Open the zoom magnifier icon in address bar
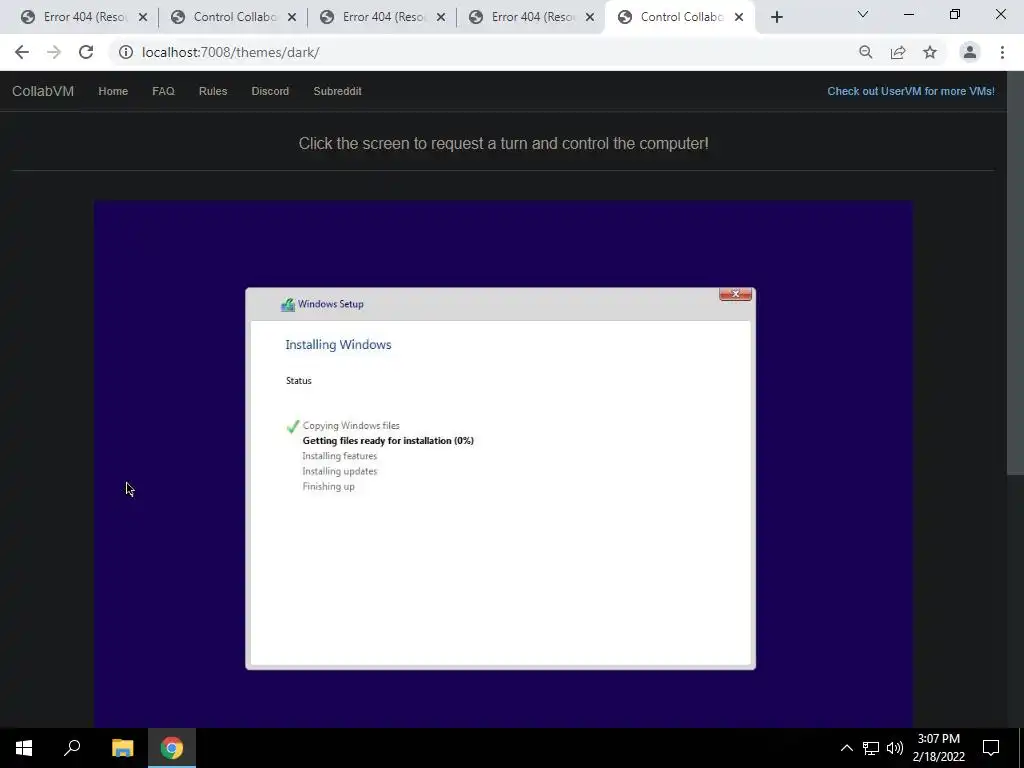This screenshot has width=1024, height=768. coord(866,52)
